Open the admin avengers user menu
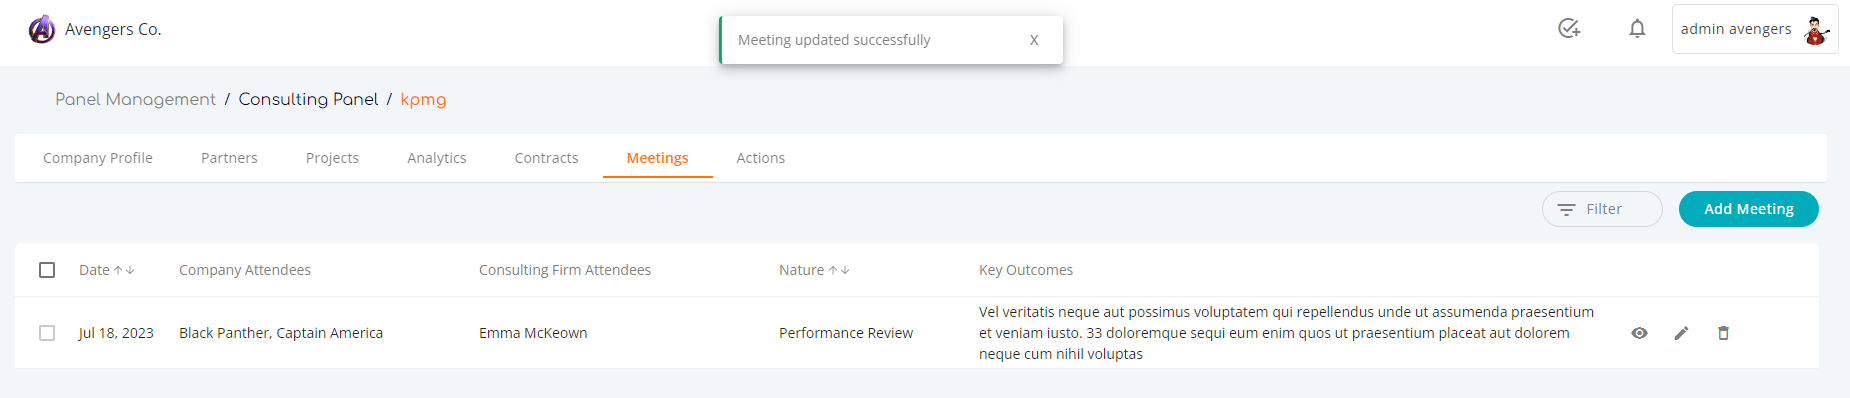The height and width of the screenshot is (398, 1850). tap(1755, 29)
